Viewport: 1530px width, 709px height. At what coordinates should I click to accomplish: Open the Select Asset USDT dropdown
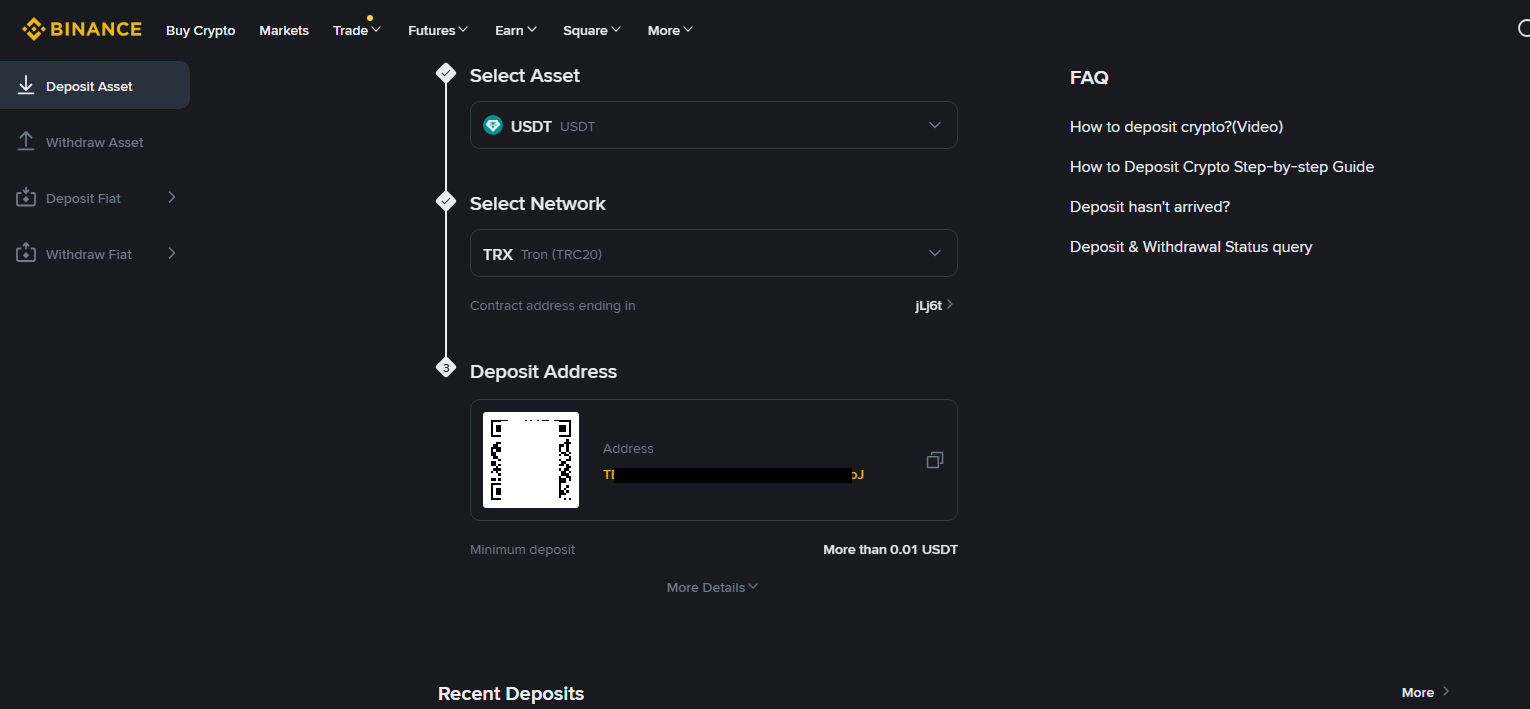[714, 125]
